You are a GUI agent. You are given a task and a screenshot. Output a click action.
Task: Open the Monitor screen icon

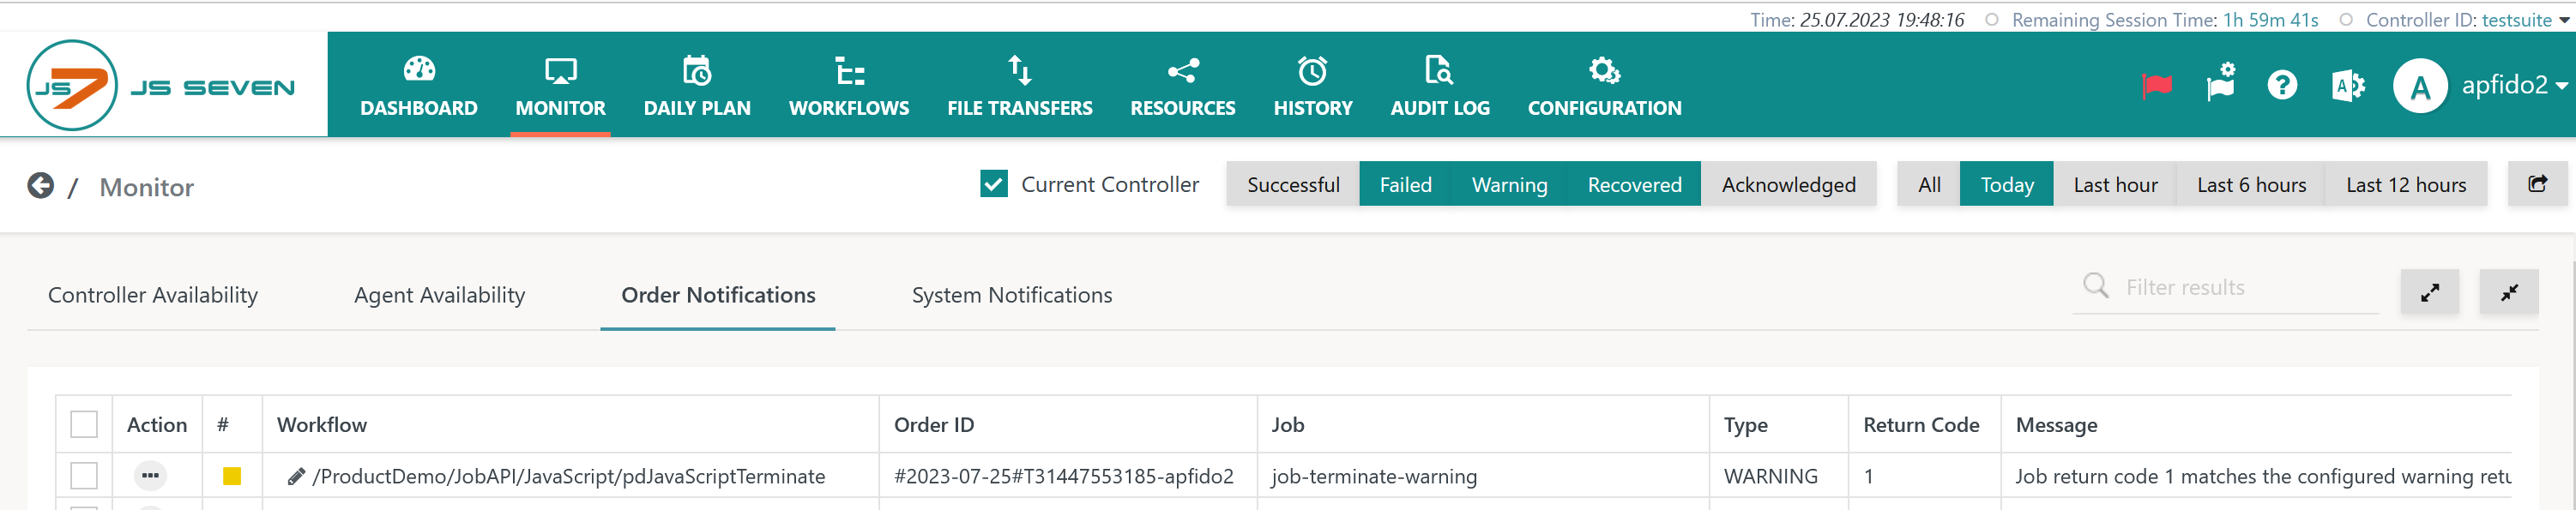pos(560,70)
